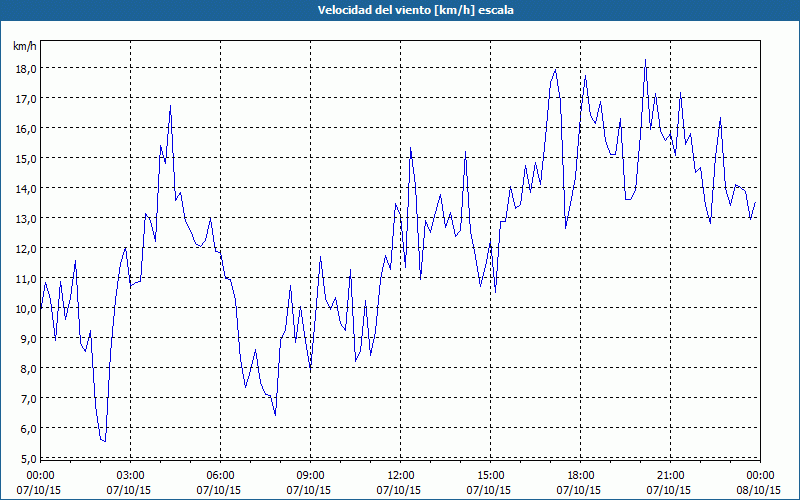Image resolution: width=800 pixels, height=500 pixels.
Task: Click the chart title 'Velocidad del viento [km/h] escala'
Action: coord(415,10)
